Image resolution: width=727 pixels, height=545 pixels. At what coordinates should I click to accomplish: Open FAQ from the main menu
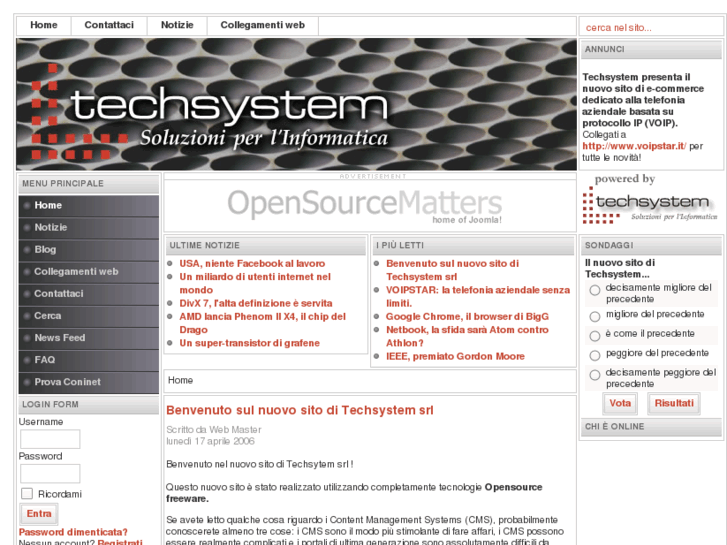pyautogui.click(x=89, y=360)
